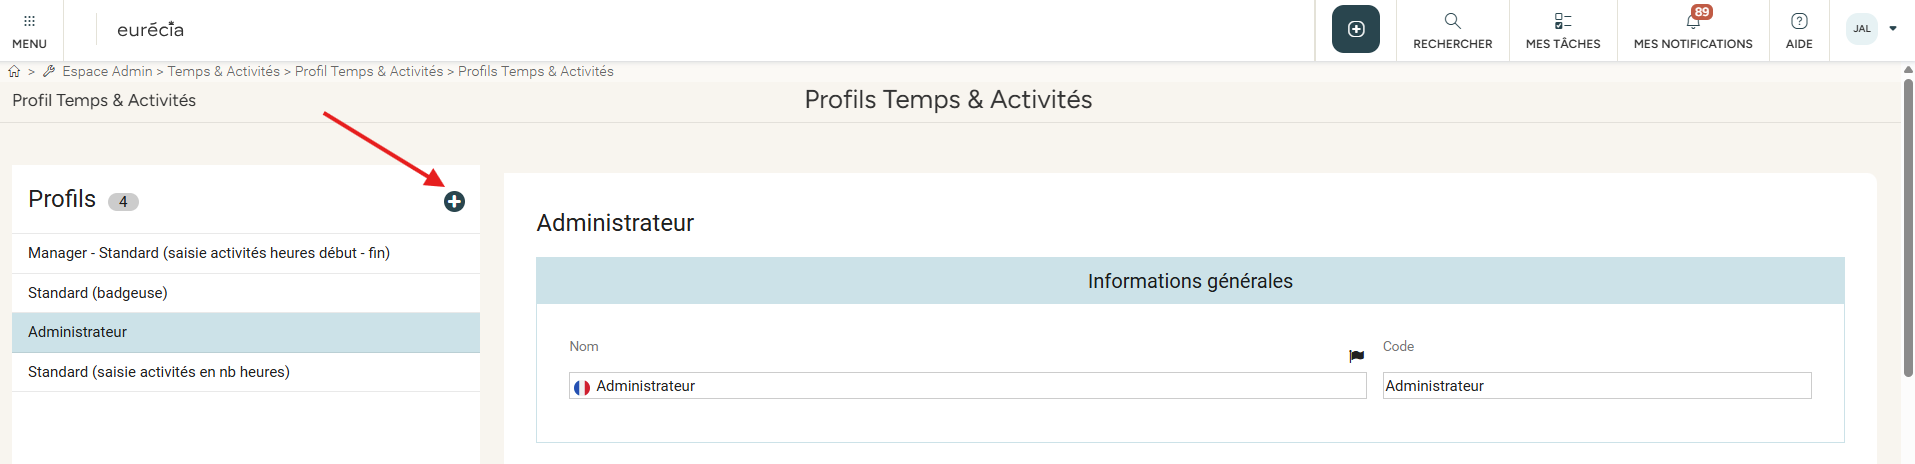Click the plus icon to add profile
This screenshot has height=464, width=1915.
coord(454,202)
